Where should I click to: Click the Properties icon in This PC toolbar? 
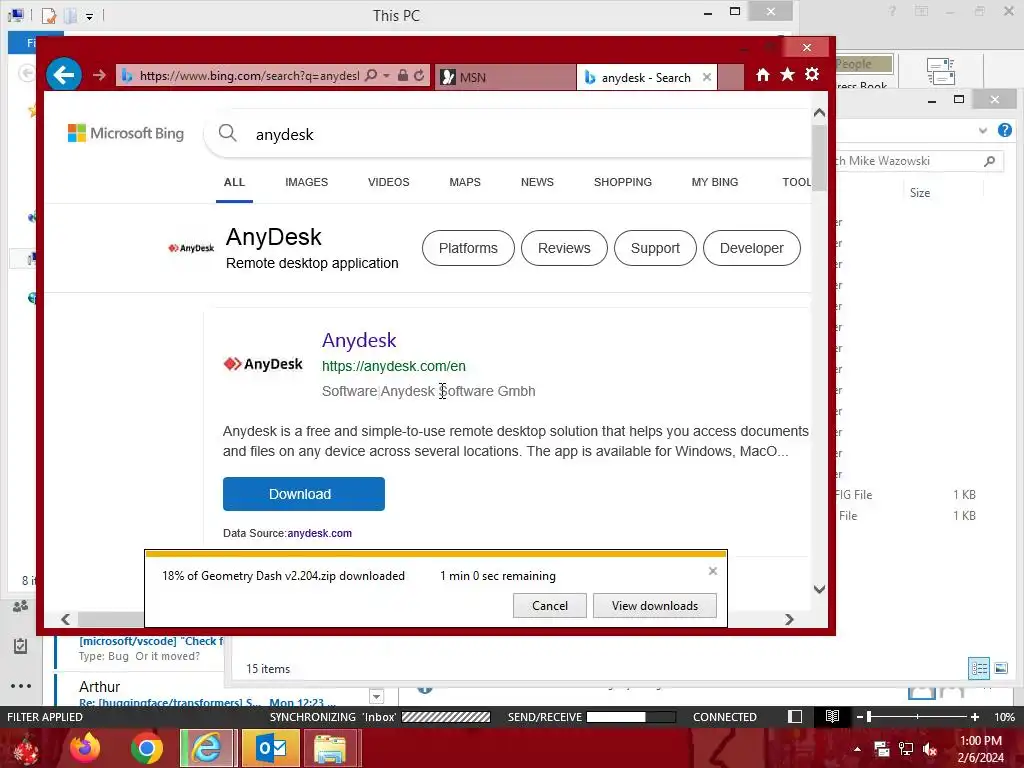(49, 15)
